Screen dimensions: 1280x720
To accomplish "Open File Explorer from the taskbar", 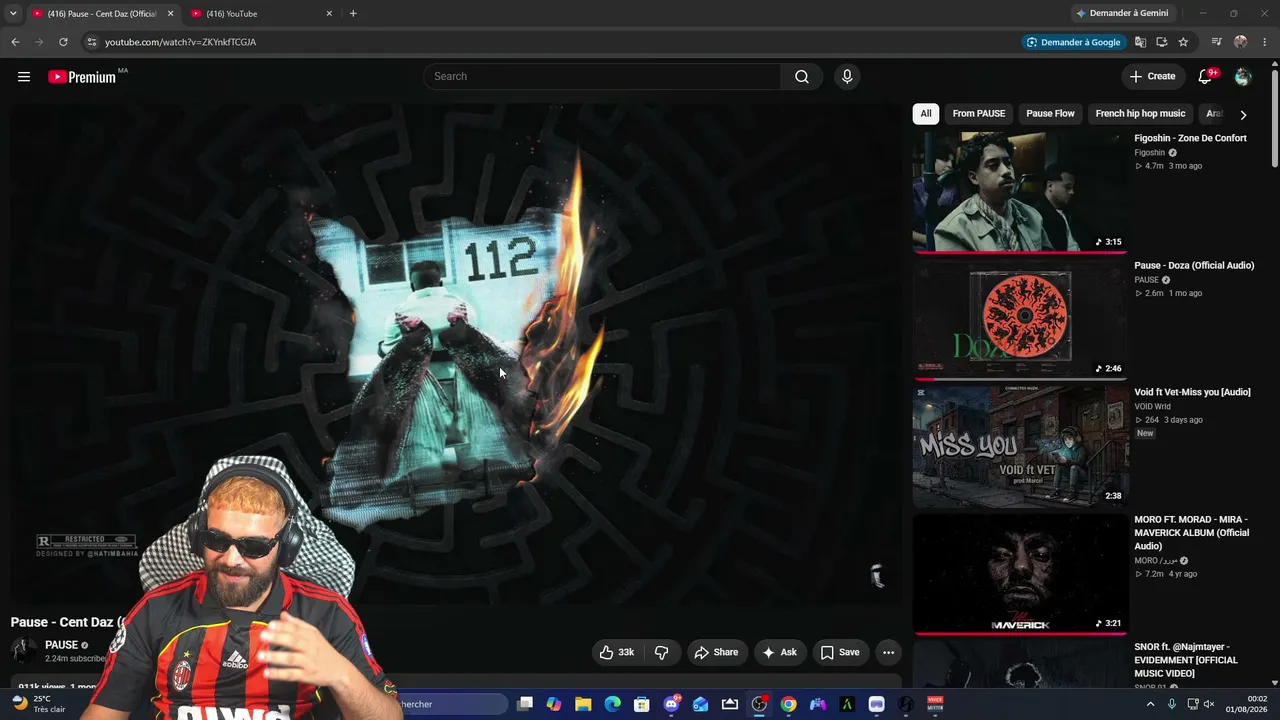I will coord(583,704).
